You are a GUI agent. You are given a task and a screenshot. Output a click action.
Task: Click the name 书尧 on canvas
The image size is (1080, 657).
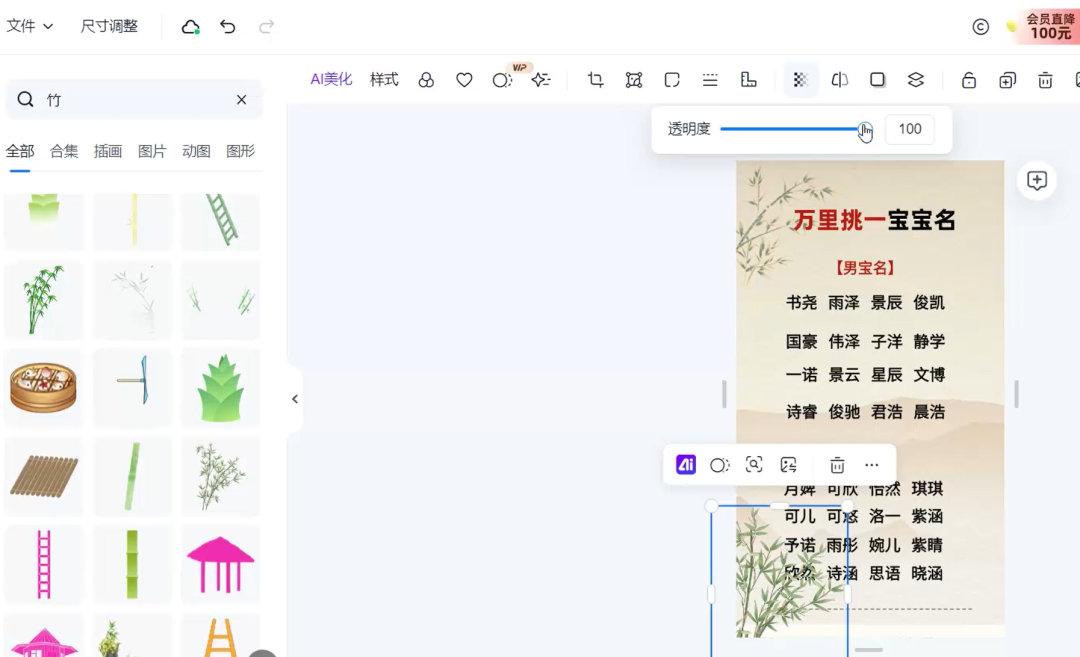pos(801,302)
